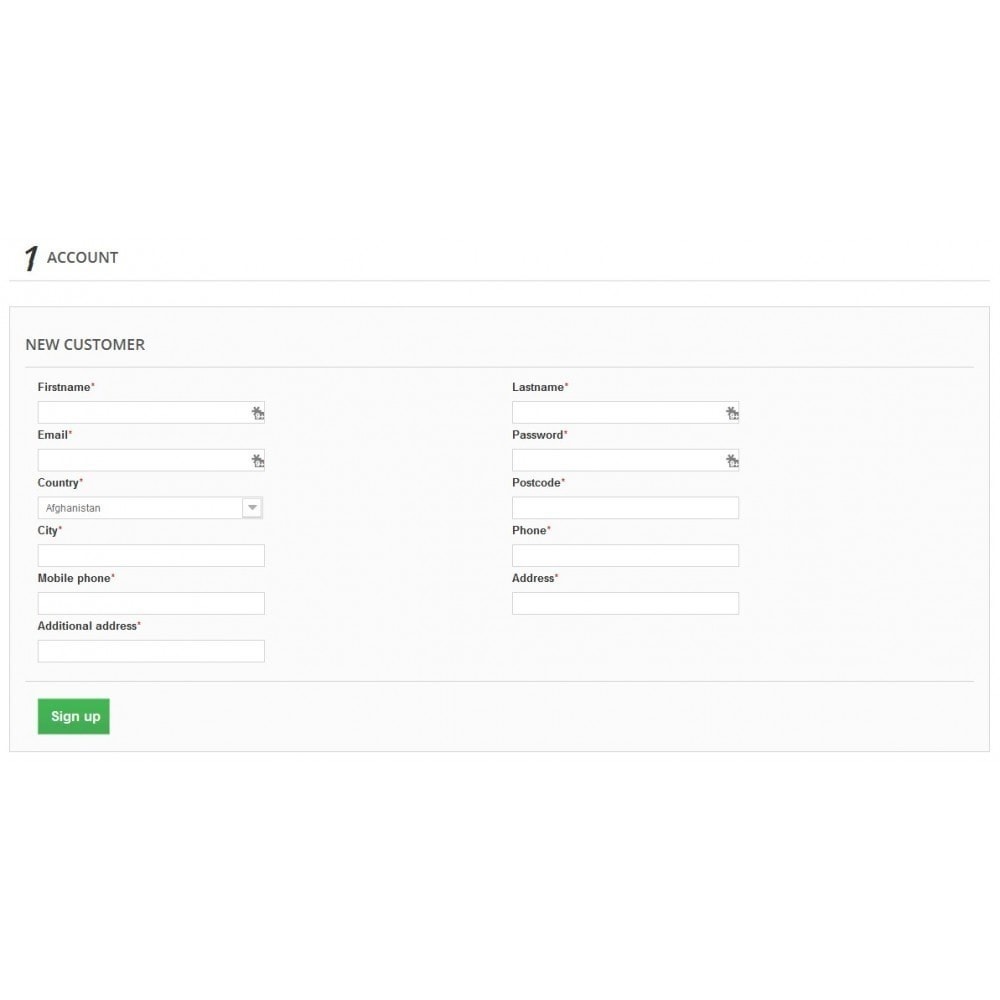Click the autofill icon in Password field
Screen dimensions: 1000x1000
click(732, 460)
